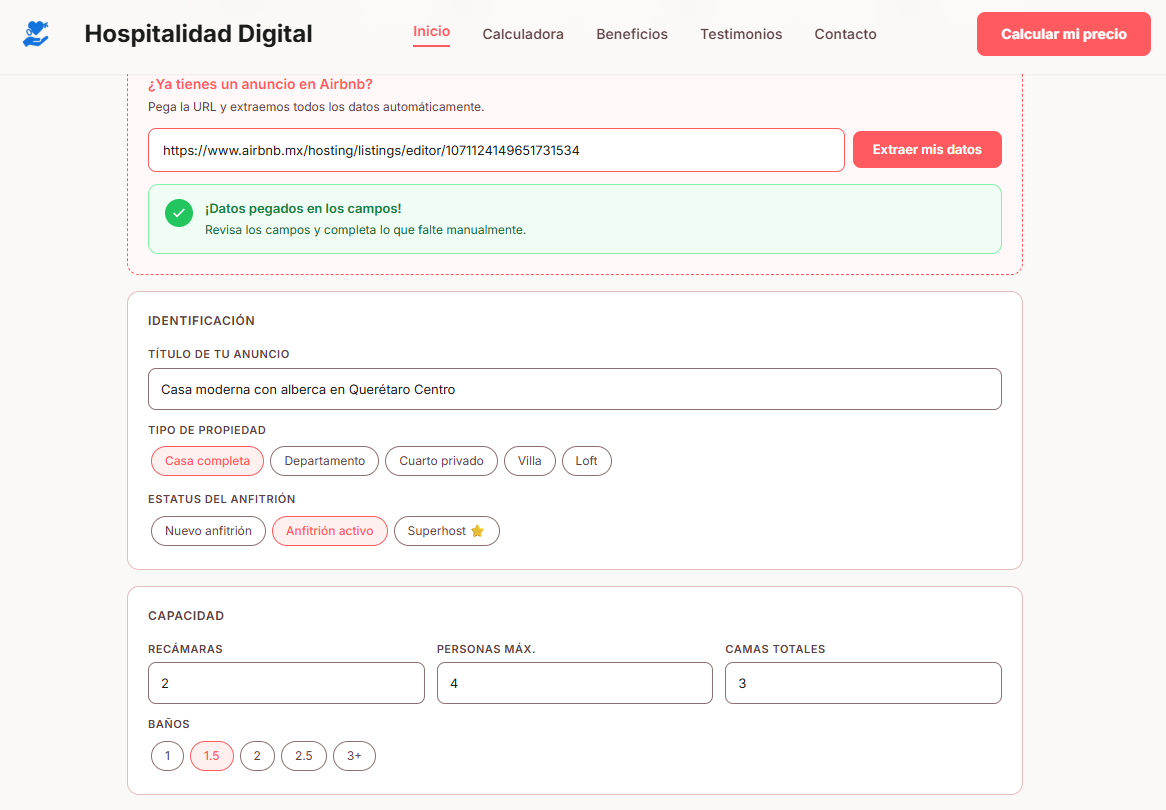Go to the Calculadora section

point(523,34)
